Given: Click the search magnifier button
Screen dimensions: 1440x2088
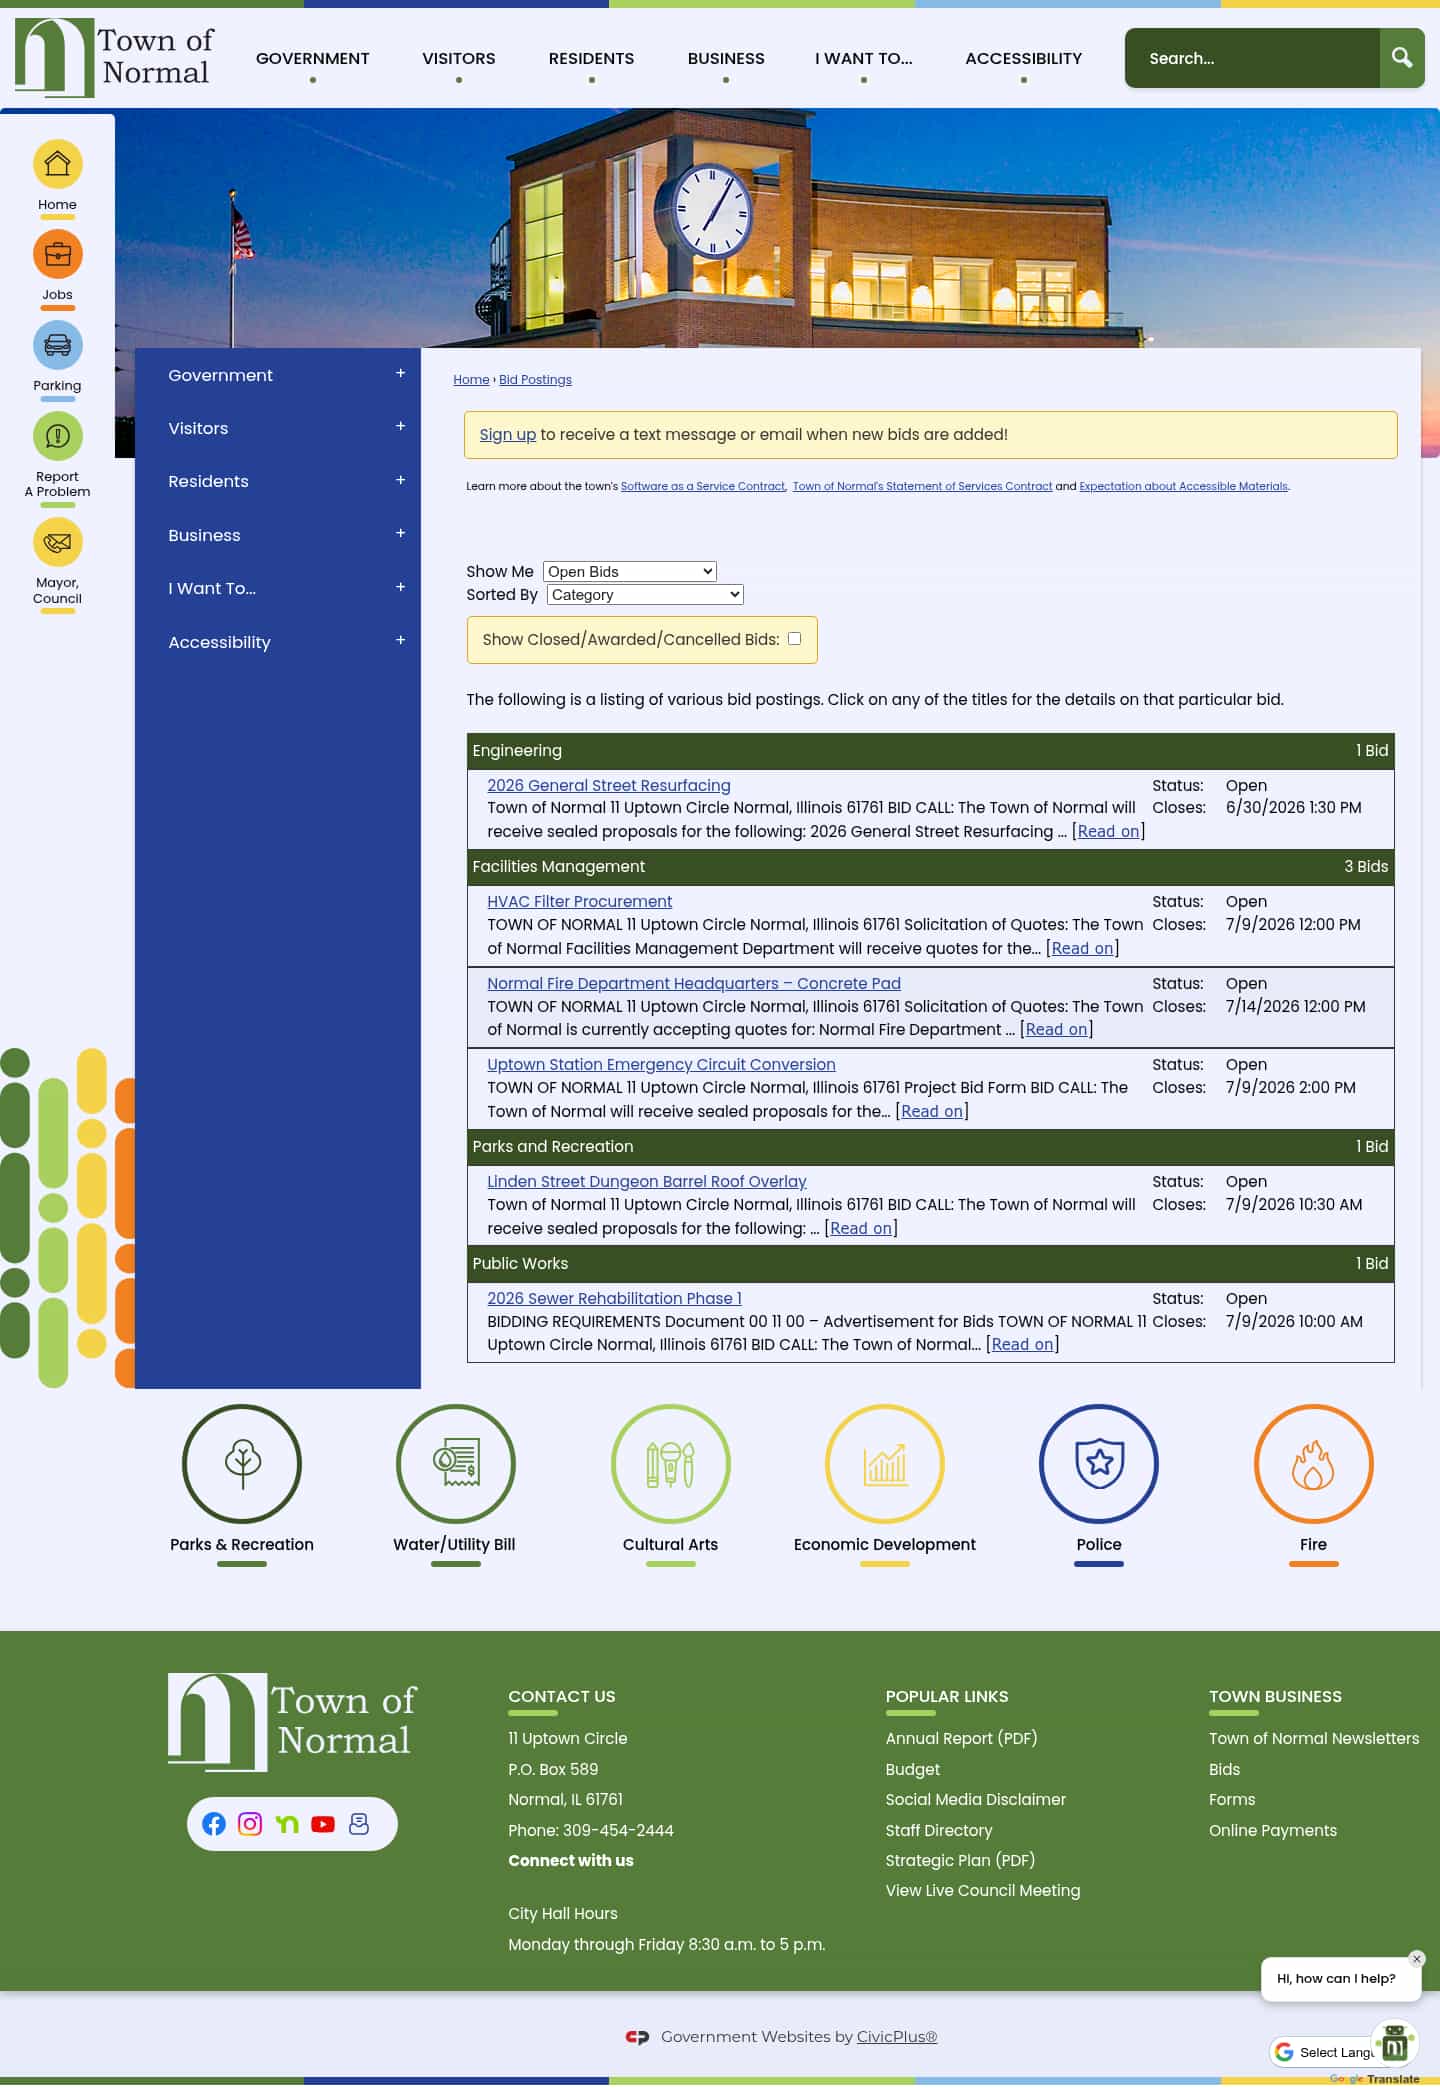Looking at the screenshot, I should pos(1402,58).
